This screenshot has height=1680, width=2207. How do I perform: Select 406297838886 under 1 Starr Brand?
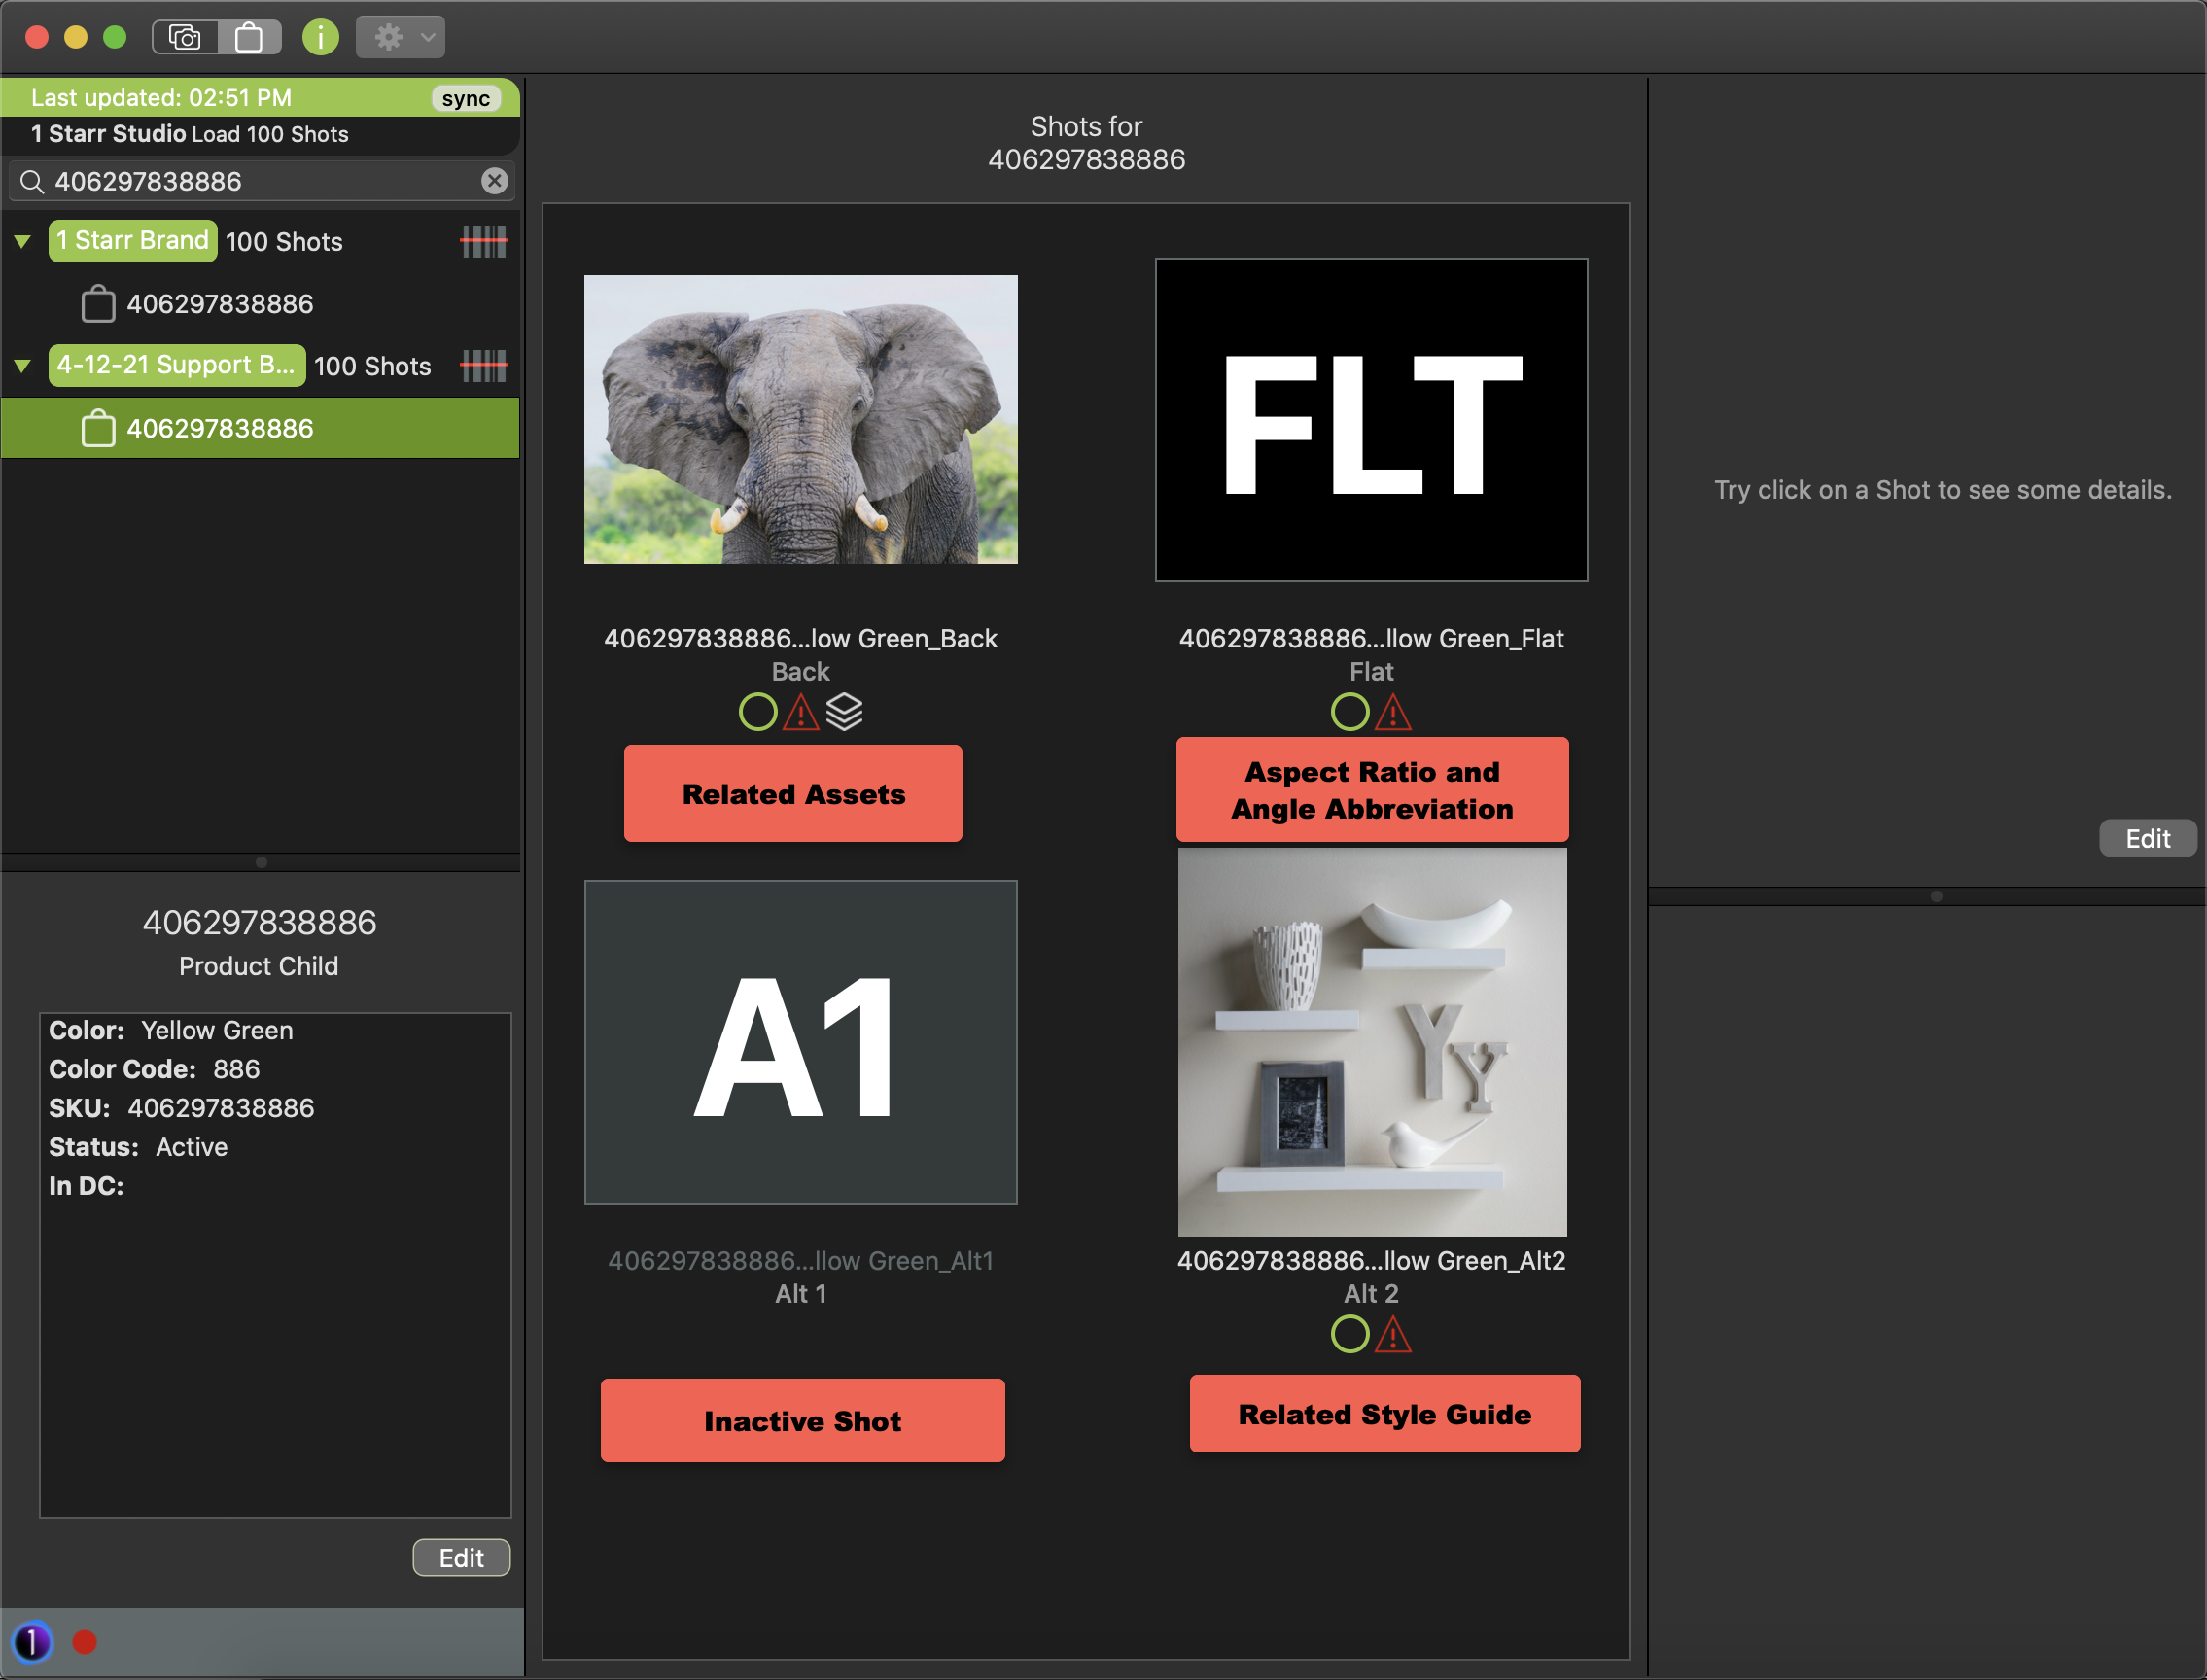[219, 304]
